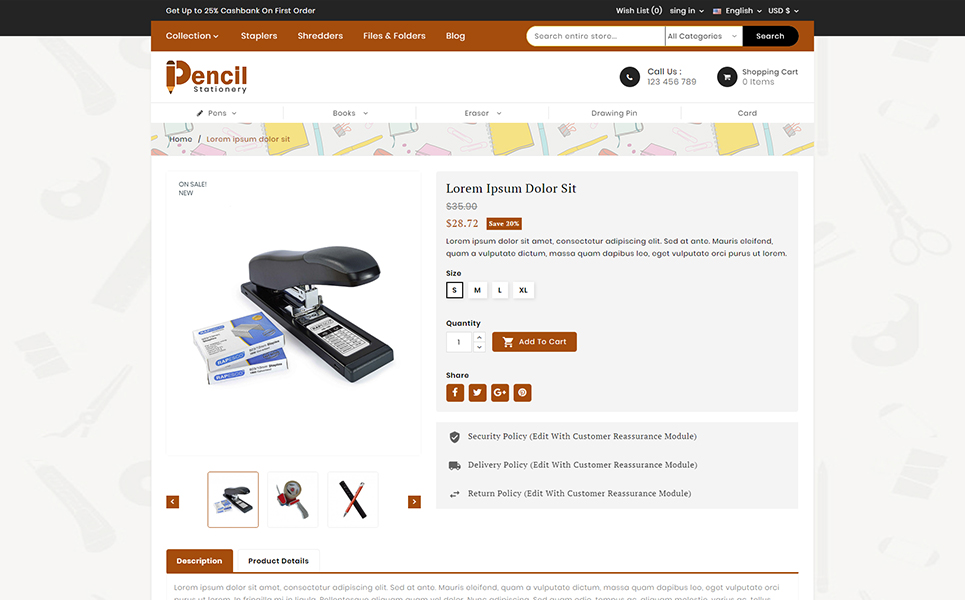
Task: Switch to Product Details tab
Action: point(278,561)
